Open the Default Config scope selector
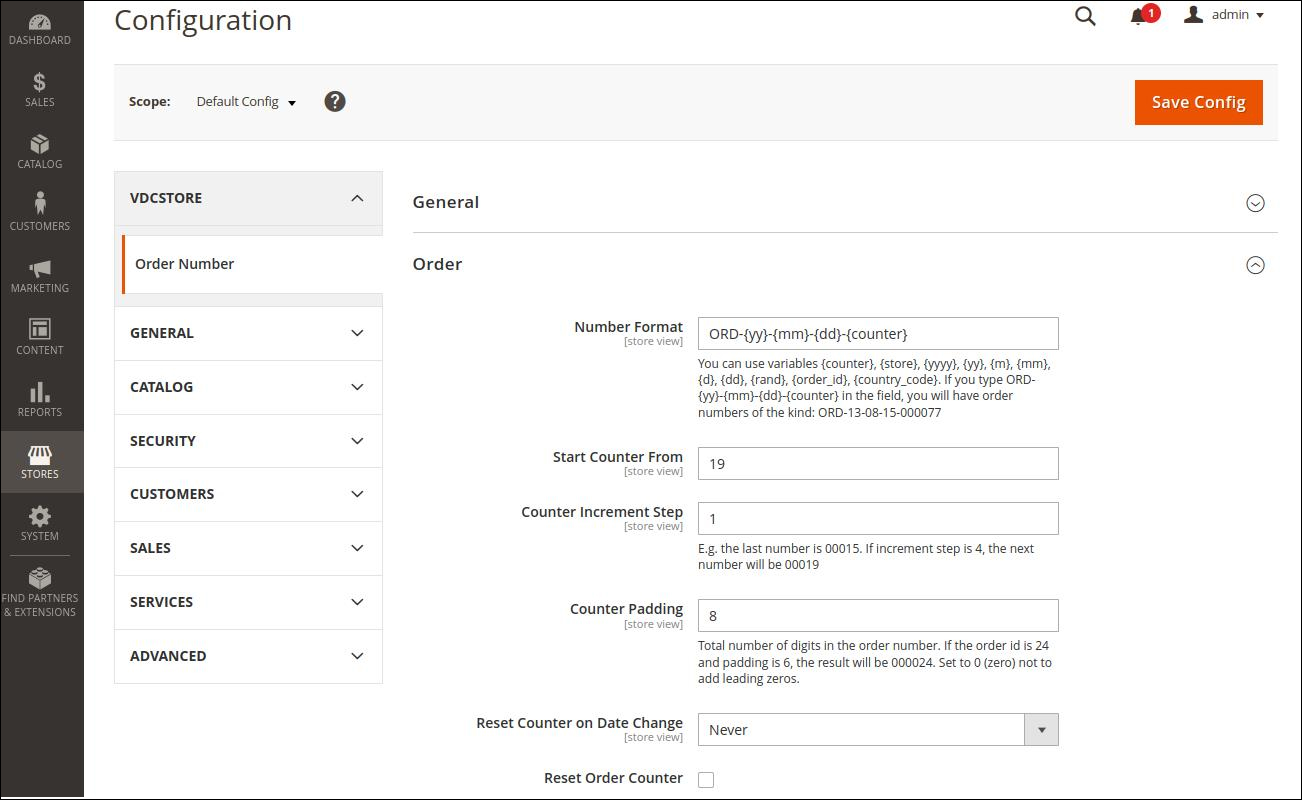Image resolution: width=1302 pixels, height=800 pixels. [246, 102]
